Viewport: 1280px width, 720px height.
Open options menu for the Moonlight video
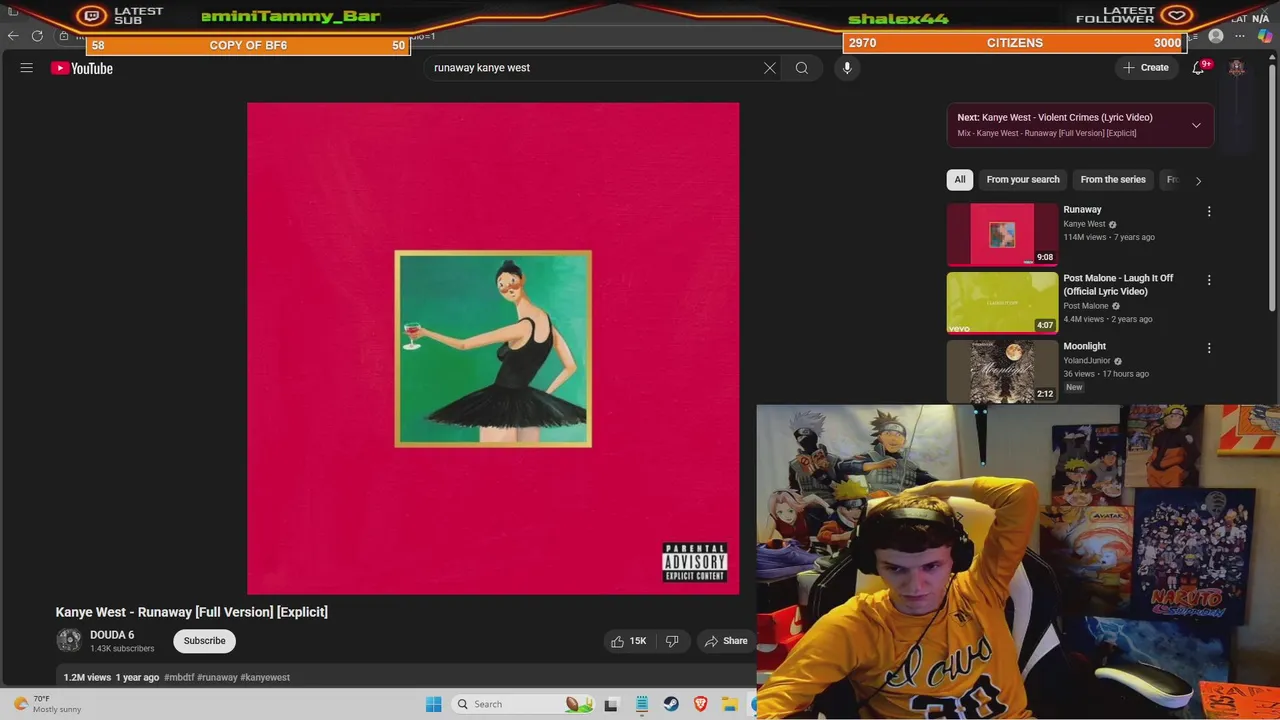point(1209,348)
